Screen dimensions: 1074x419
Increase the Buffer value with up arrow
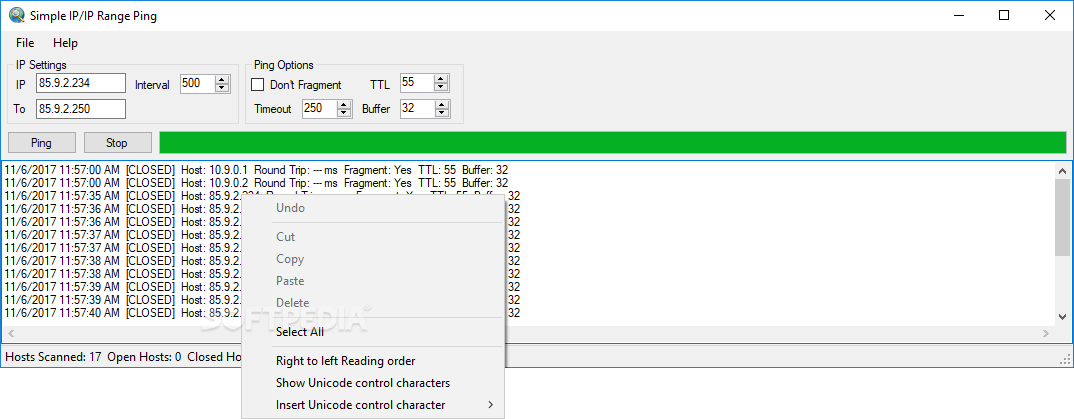[x=442, y=105]
